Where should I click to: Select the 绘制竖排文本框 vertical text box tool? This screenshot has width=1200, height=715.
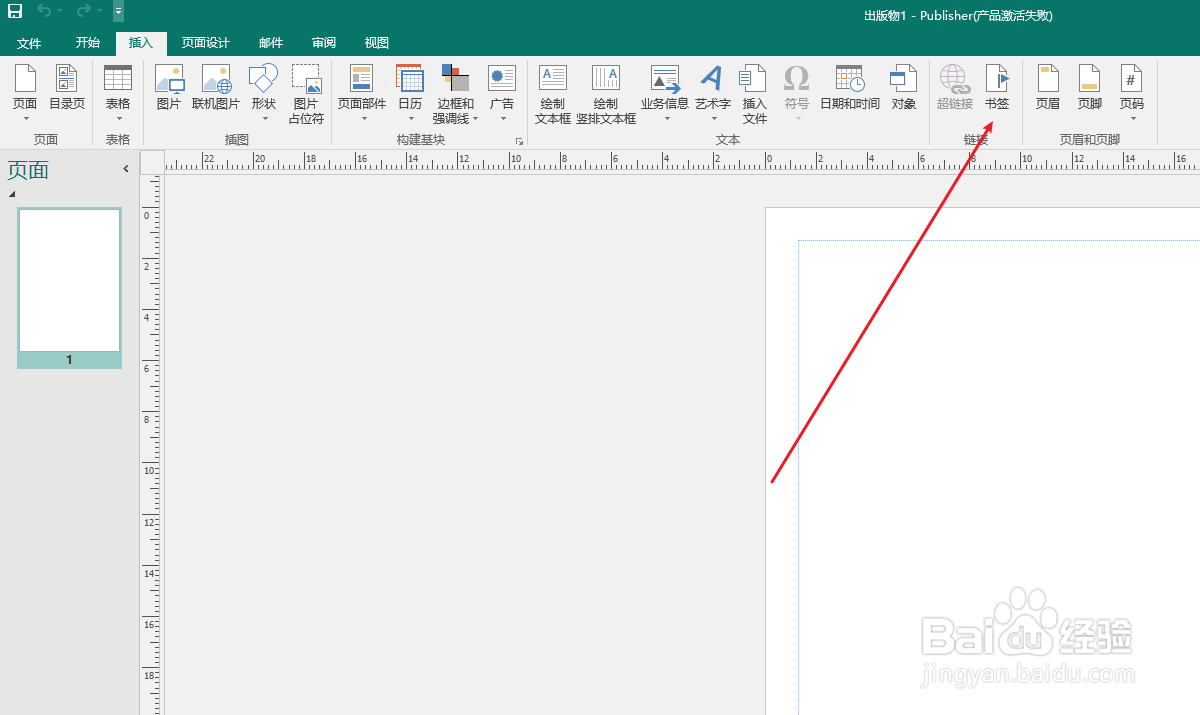[606, 93]
